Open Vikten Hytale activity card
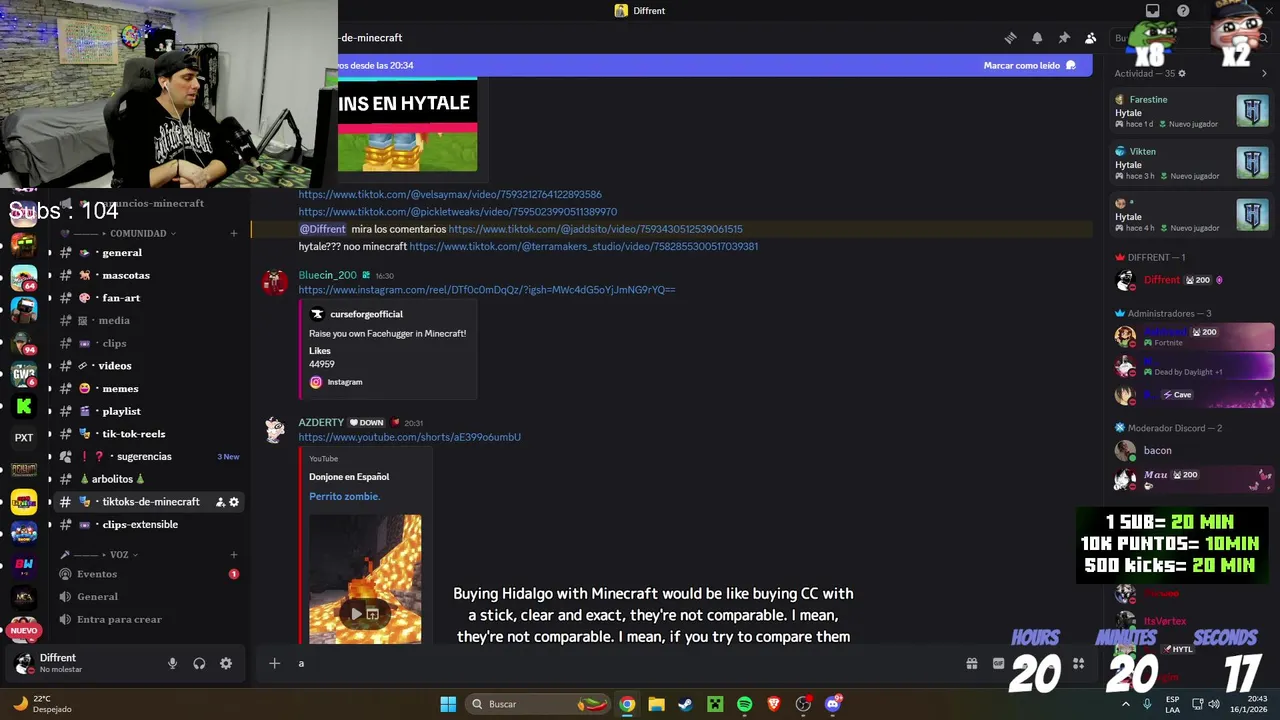This screenshot has height=720, width=1280. pos(1191,163)
